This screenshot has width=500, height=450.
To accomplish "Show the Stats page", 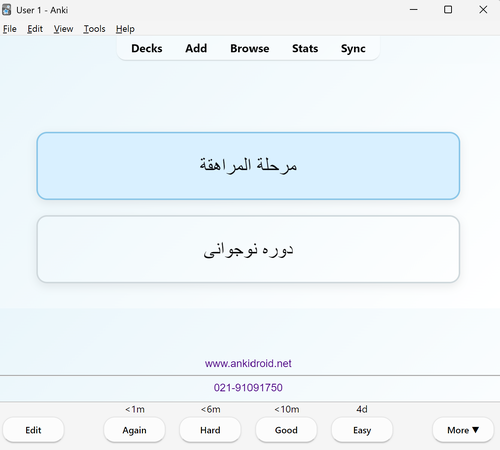I will (x=305, y=49).
